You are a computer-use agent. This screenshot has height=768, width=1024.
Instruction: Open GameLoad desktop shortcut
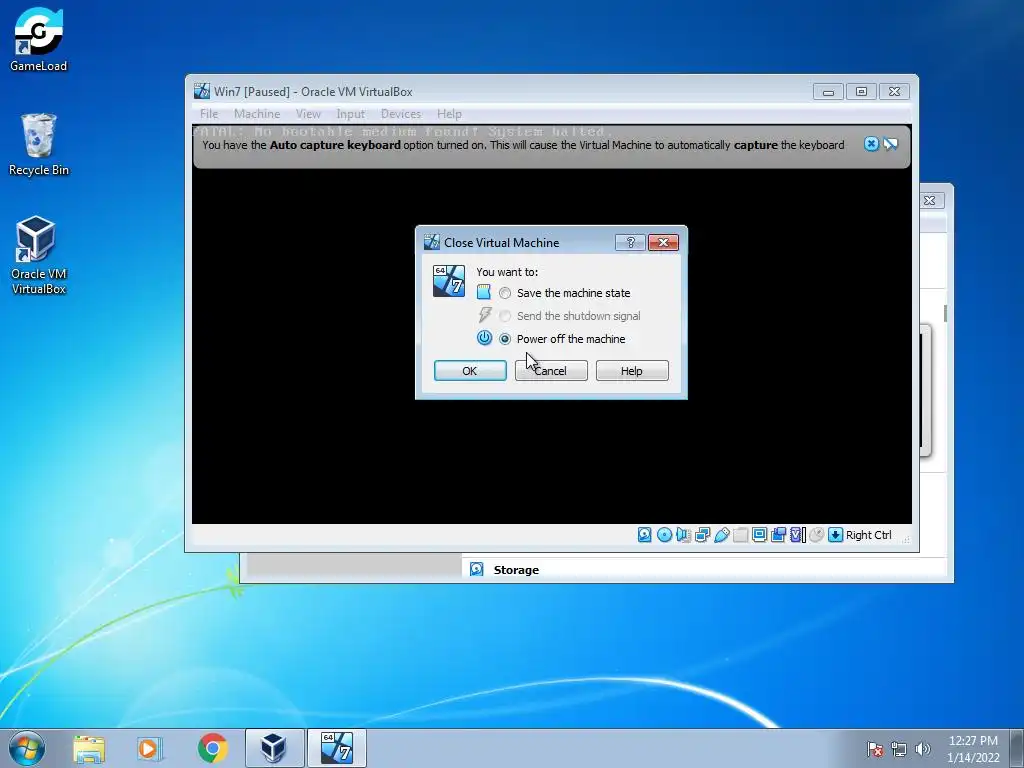coord(39,39)
